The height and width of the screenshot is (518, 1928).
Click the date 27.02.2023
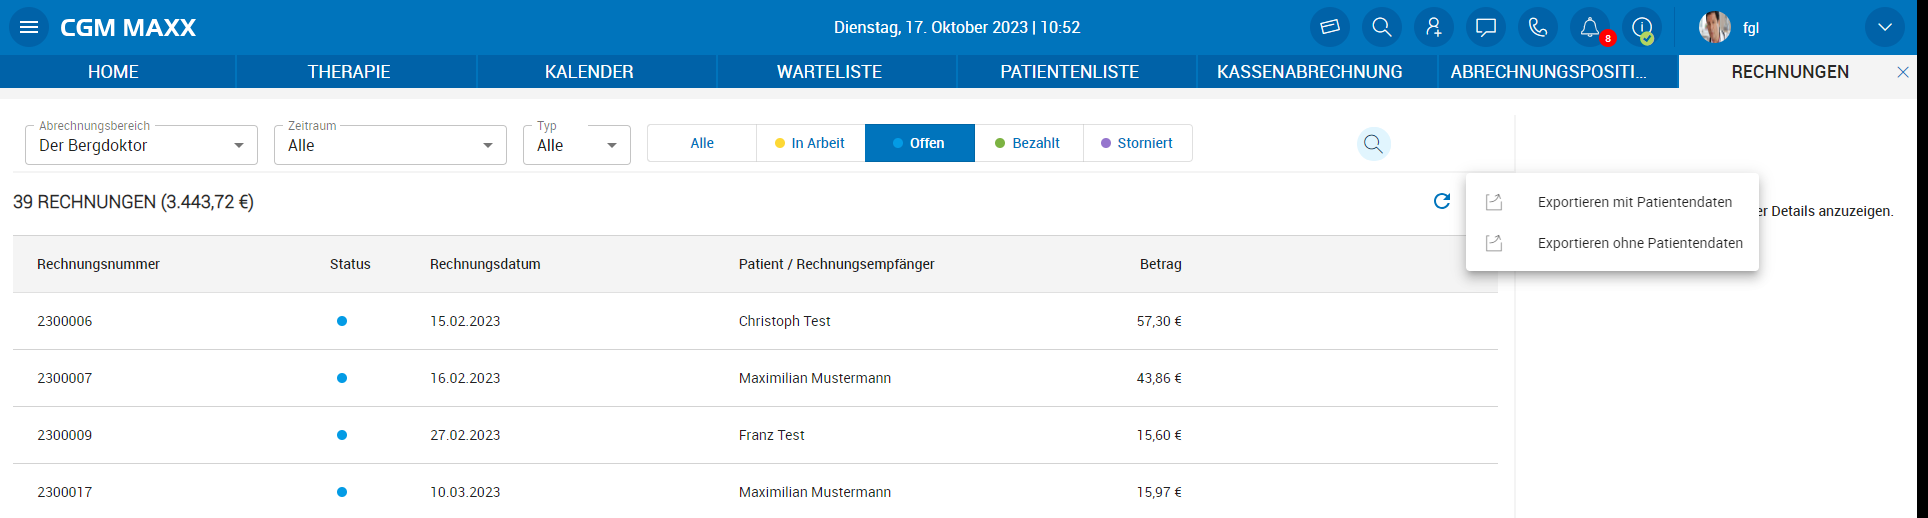(465, 435)
